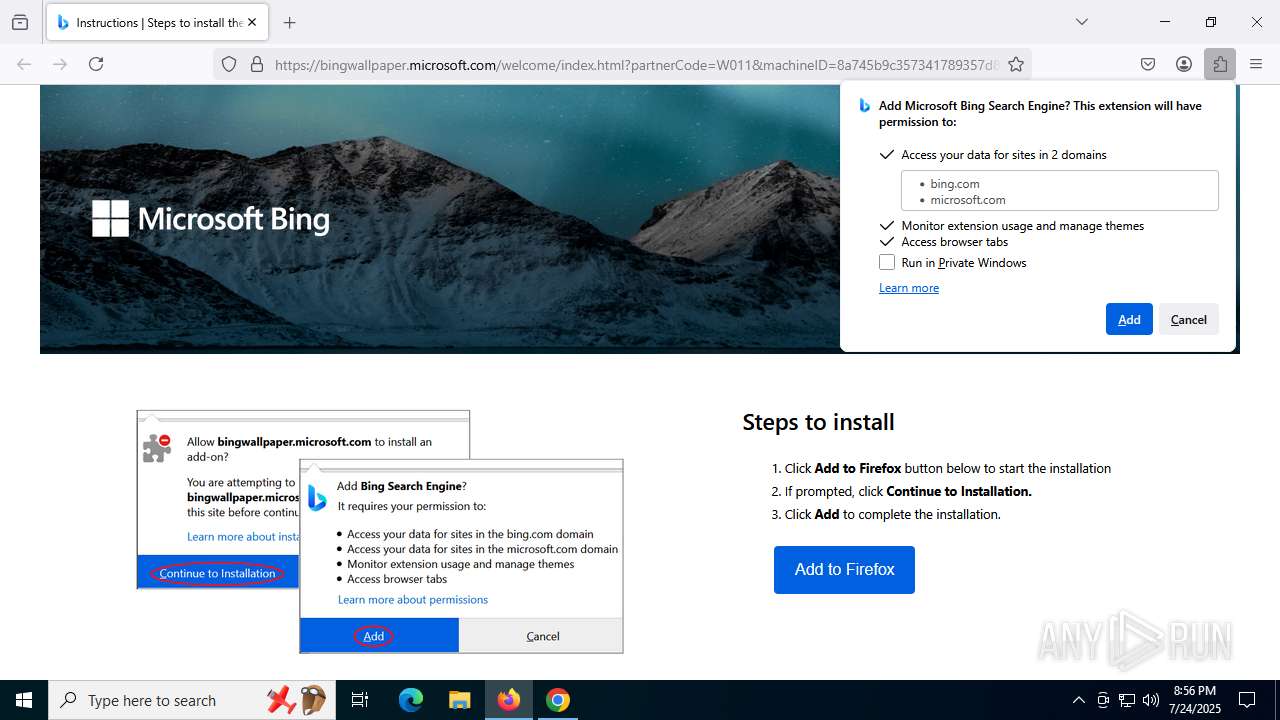Open the notification center icon

coord(1247,700)
